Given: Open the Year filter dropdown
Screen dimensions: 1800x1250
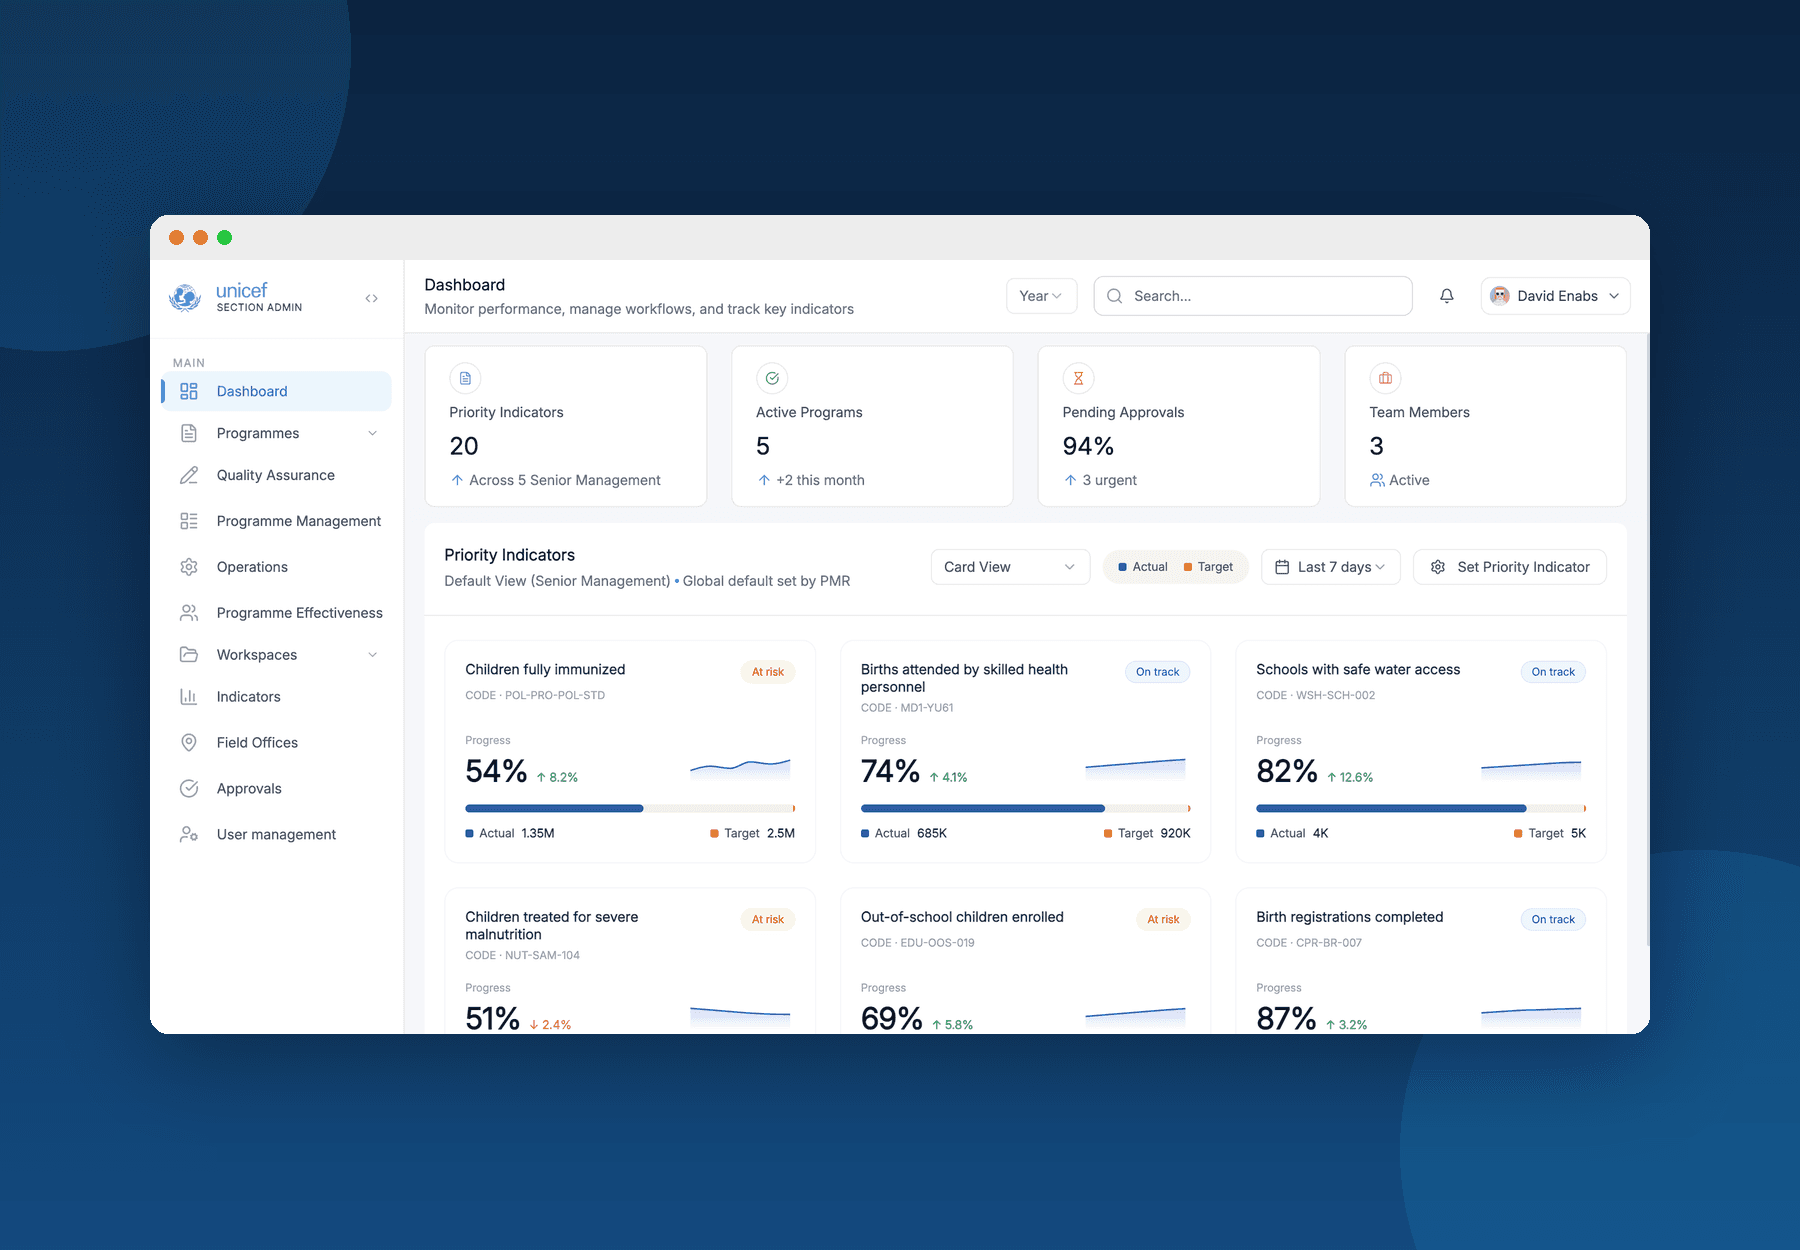Looking at the screenshot, I should click(x=1041, y=296).
